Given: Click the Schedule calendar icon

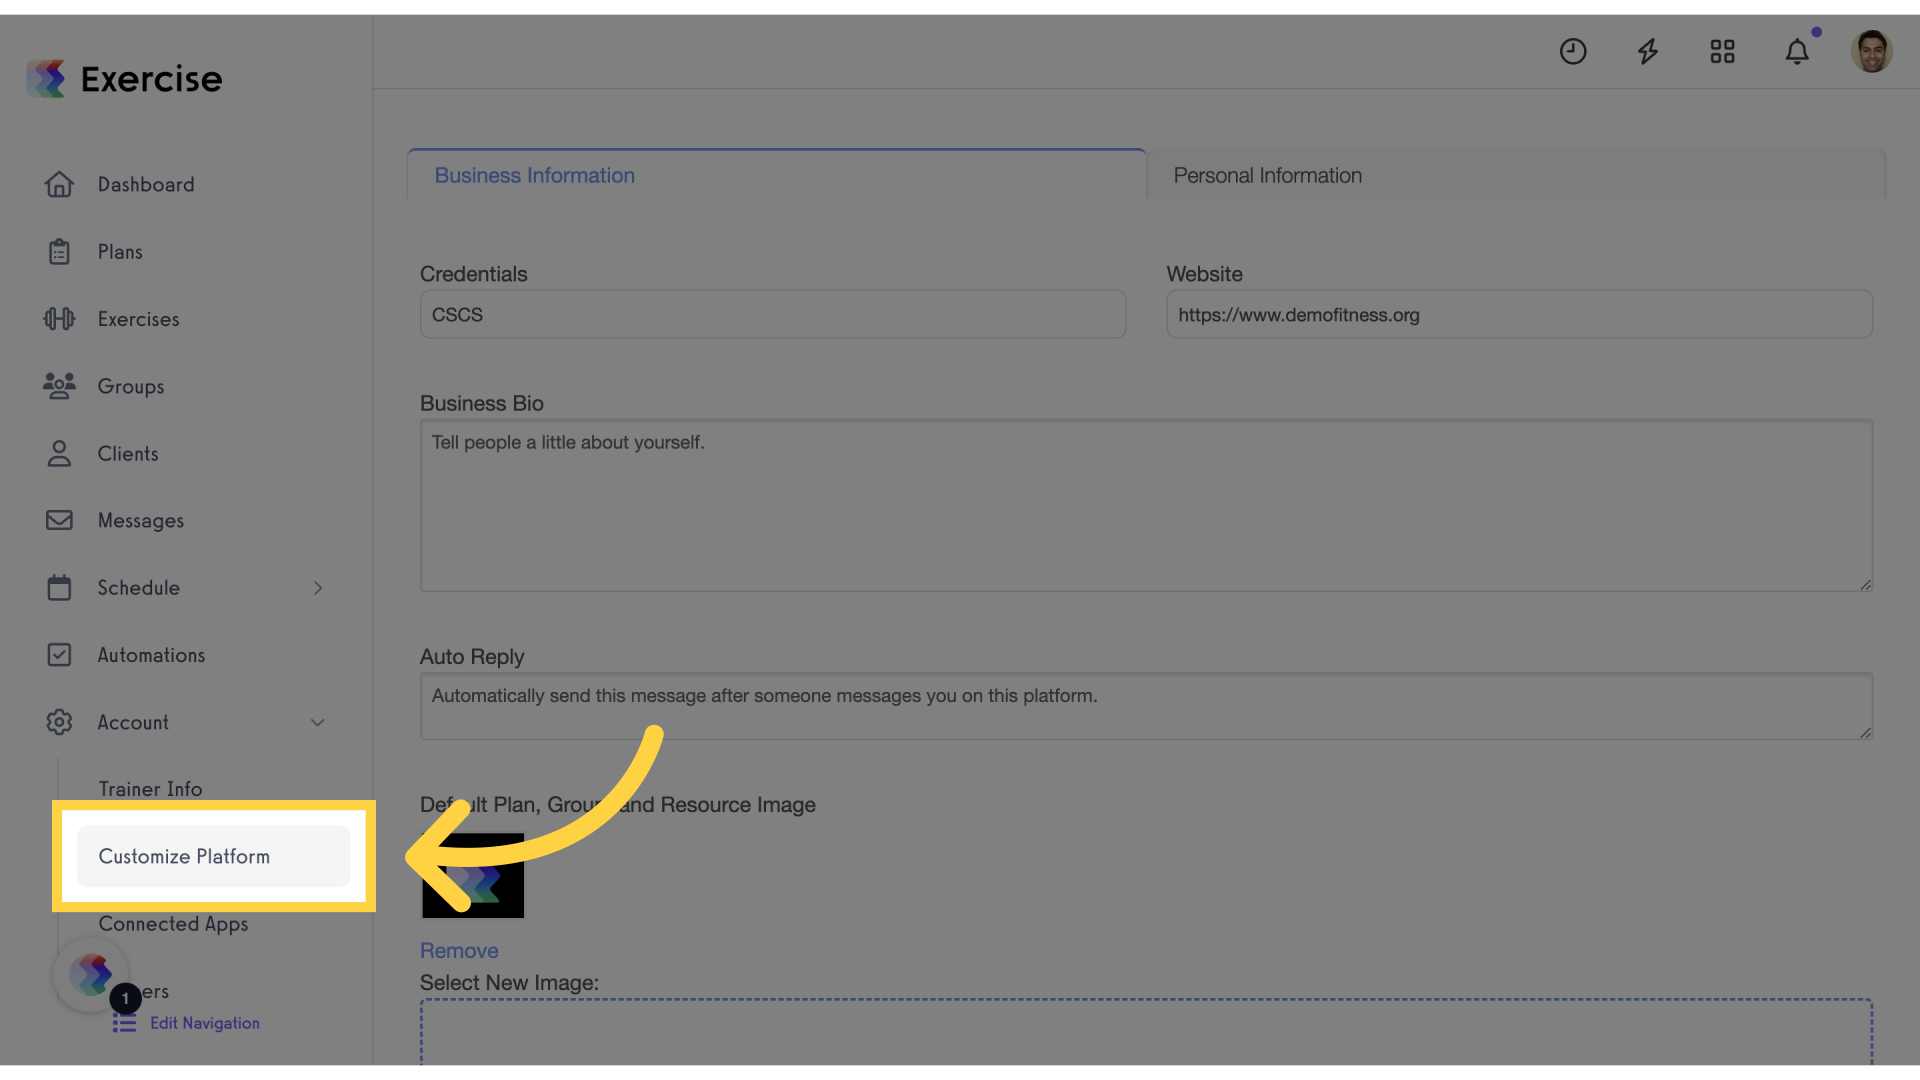Looking at the screenshot, I should 59,587.
